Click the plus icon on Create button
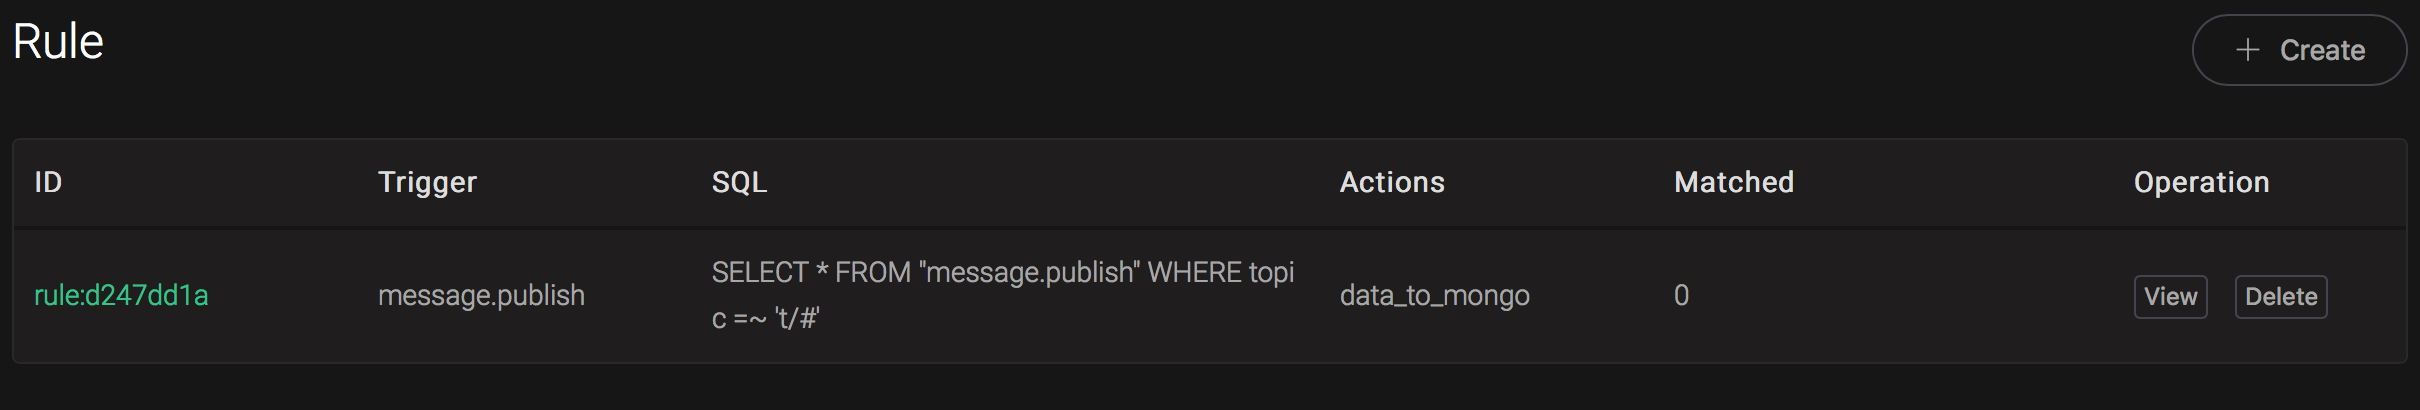 [x=2247, y=50]
